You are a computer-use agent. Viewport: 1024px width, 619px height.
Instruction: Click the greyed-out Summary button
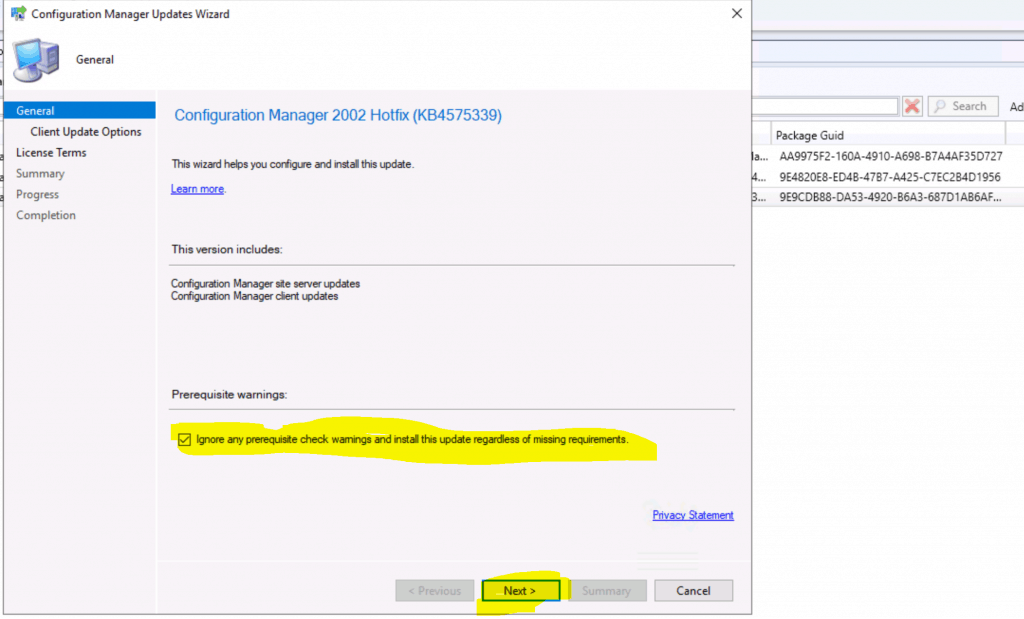click(x=607, y=590)
